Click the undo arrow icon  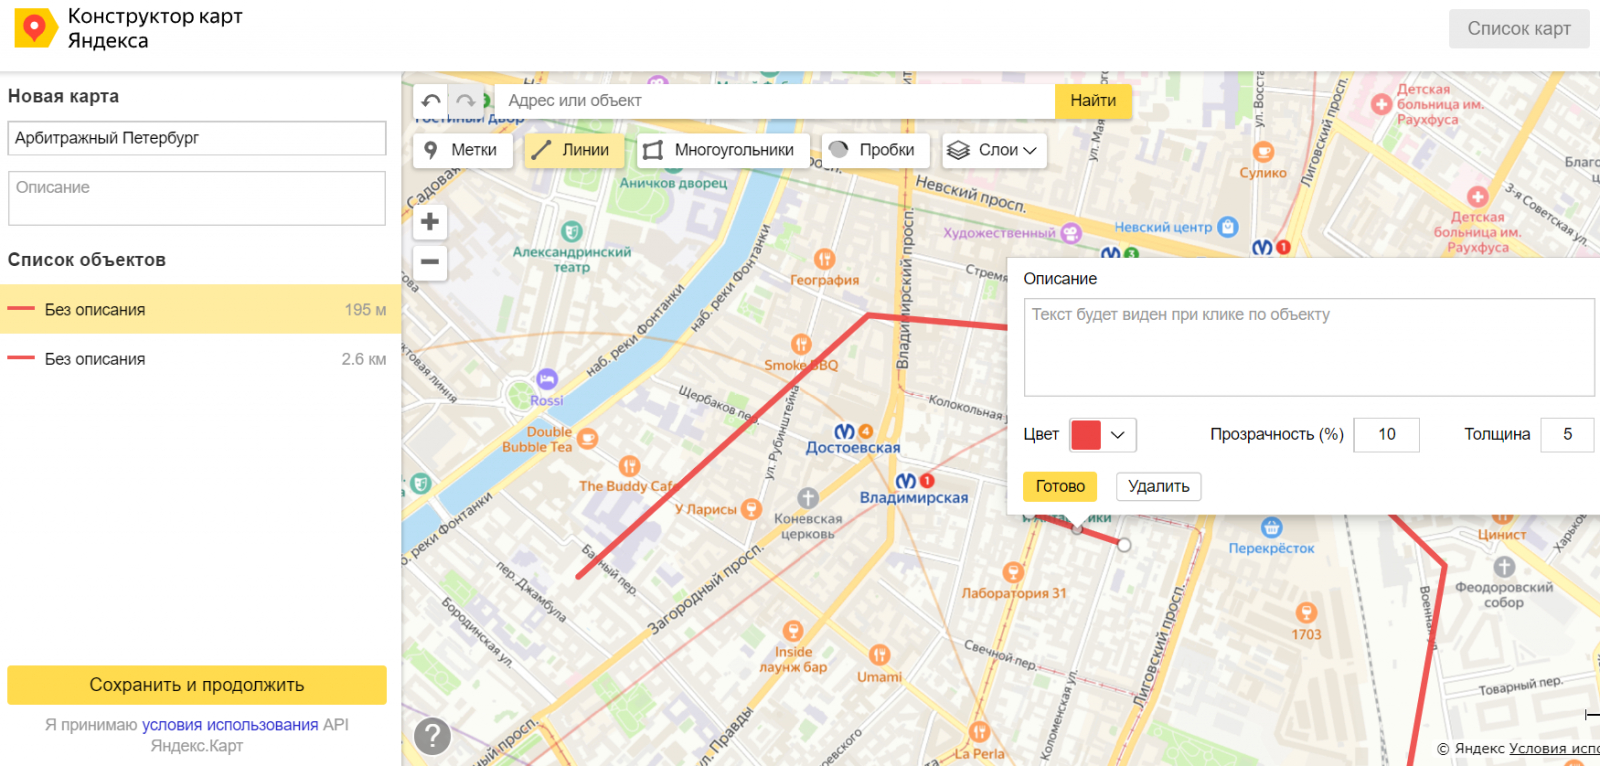(x=431, y=100)
